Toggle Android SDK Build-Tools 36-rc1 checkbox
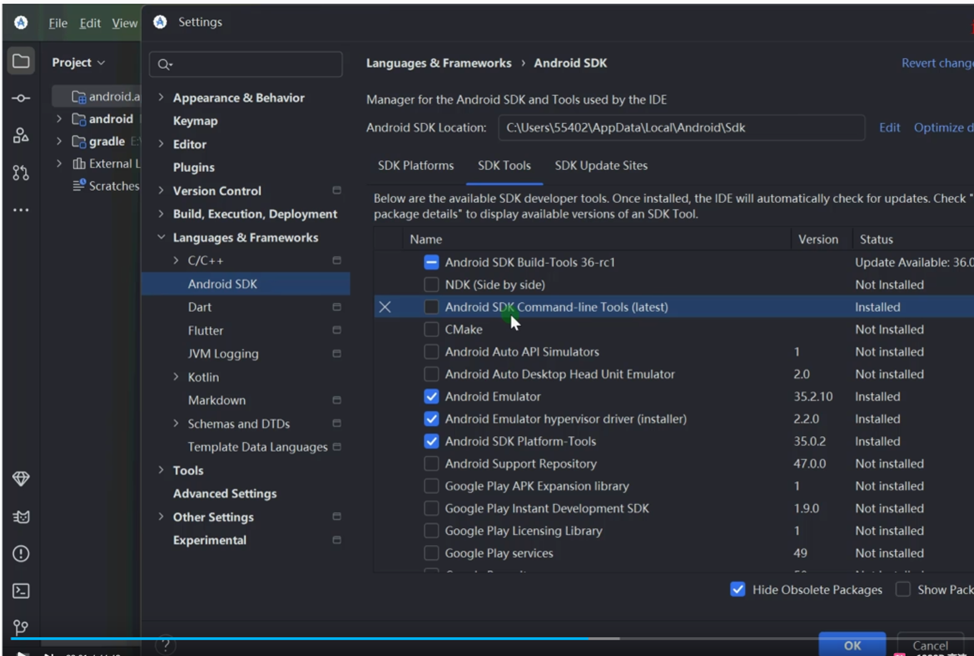 point(431,262)
